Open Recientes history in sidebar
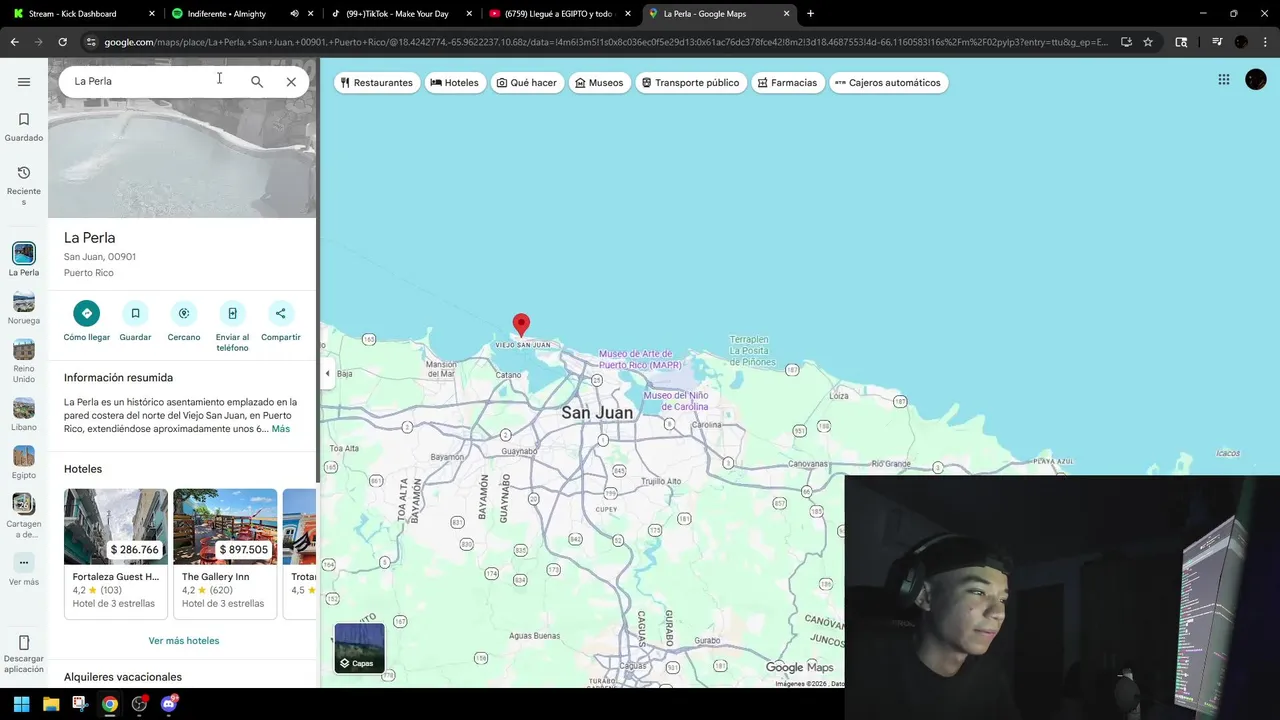Screen dimensions: 1280x720 (24, 185)
